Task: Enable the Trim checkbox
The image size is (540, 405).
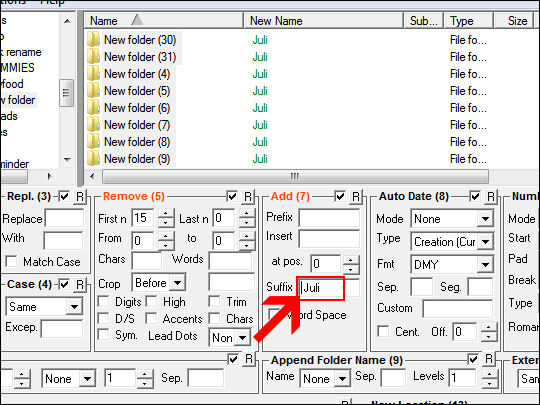Action: pos(214,302)
